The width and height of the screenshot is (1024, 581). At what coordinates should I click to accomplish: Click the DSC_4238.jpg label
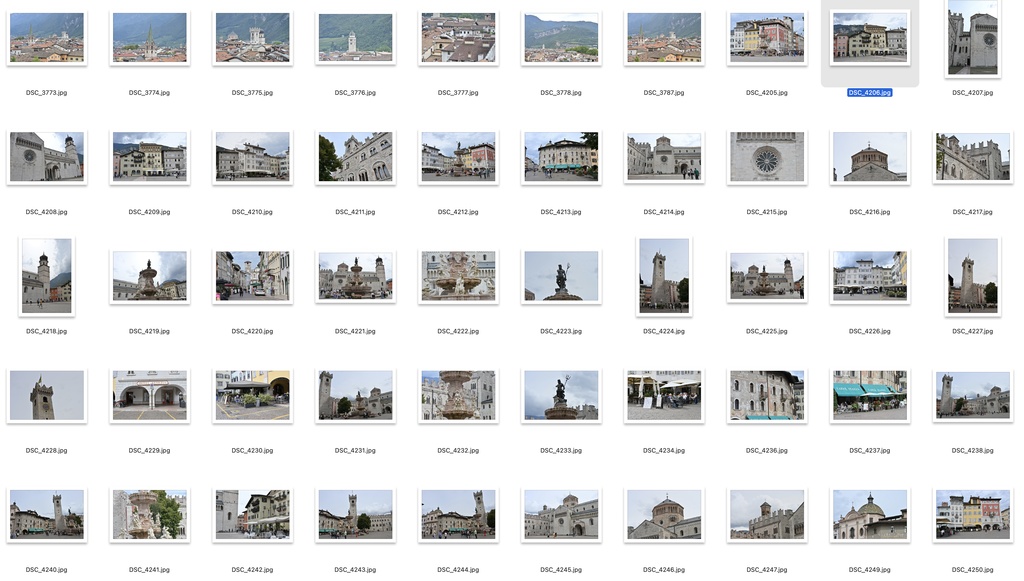point(972,450)
